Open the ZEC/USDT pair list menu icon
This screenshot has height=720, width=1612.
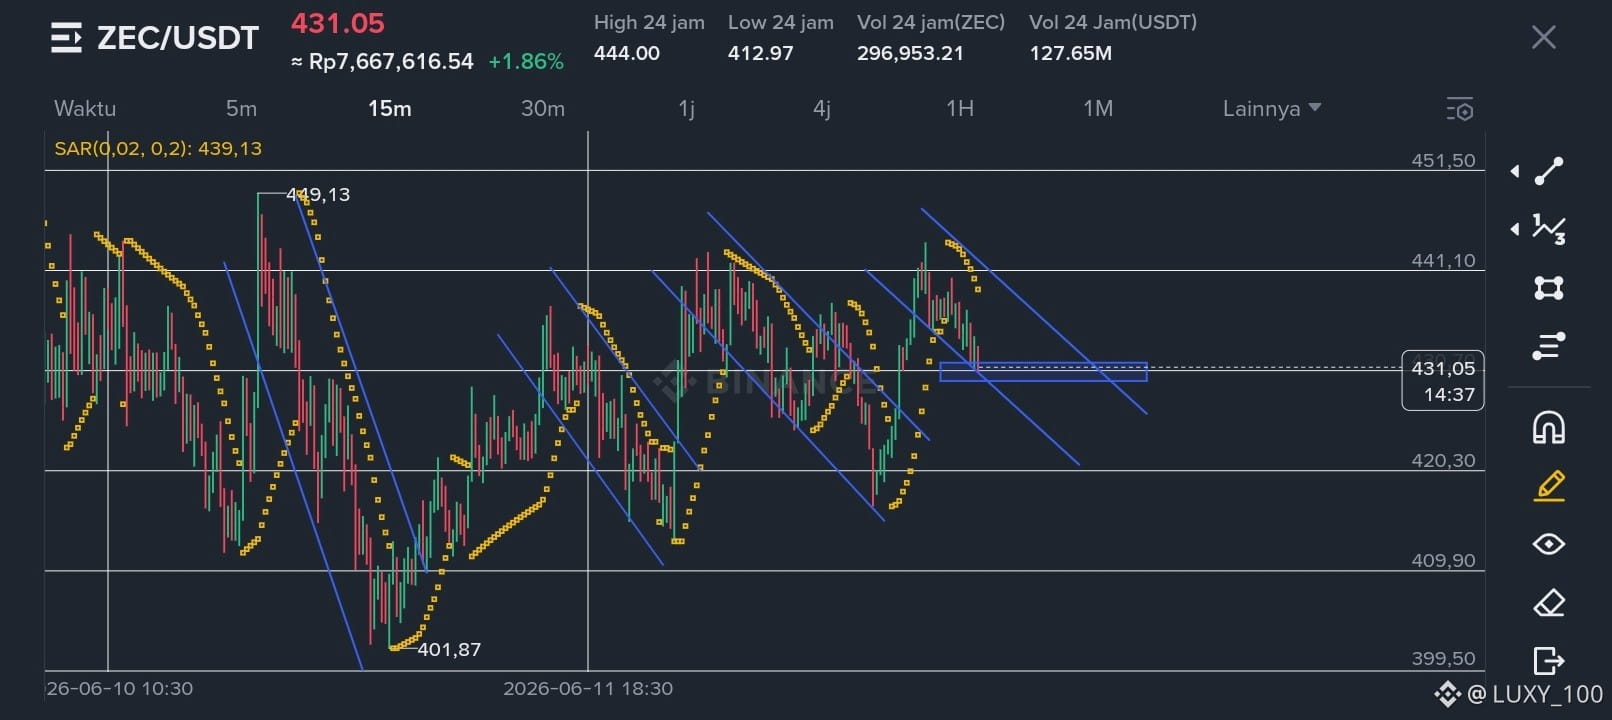(x=66, y=38)
